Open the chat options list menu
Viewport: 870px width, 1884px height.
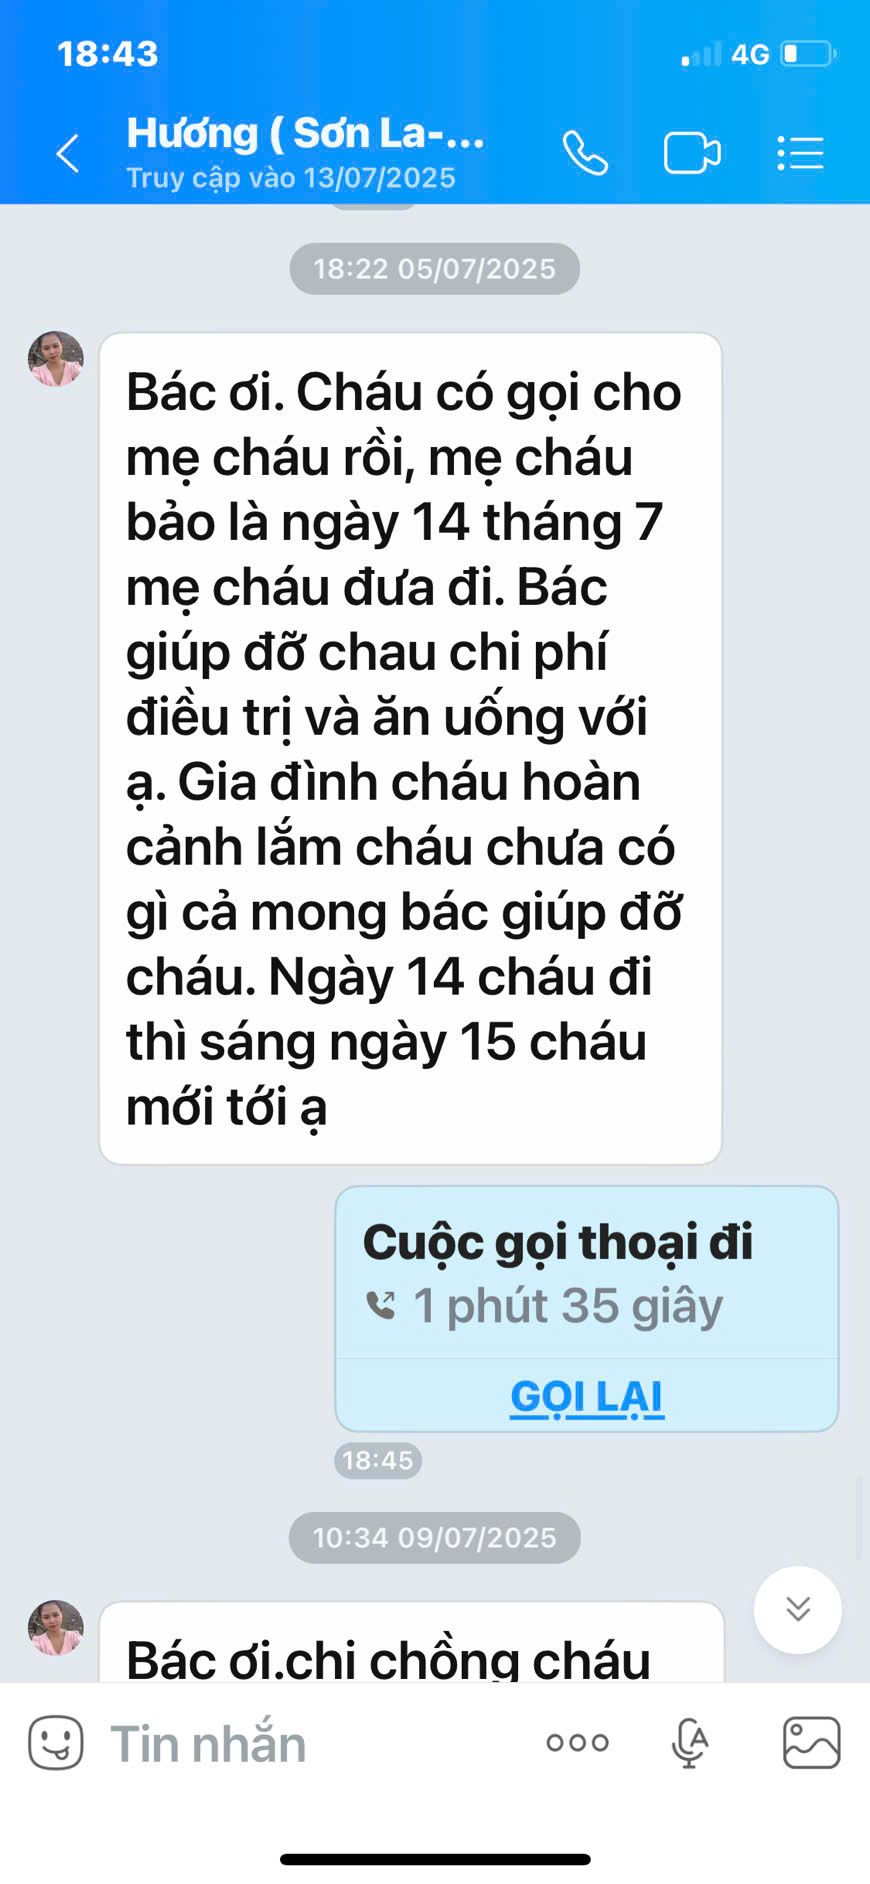tap(800, 153)
